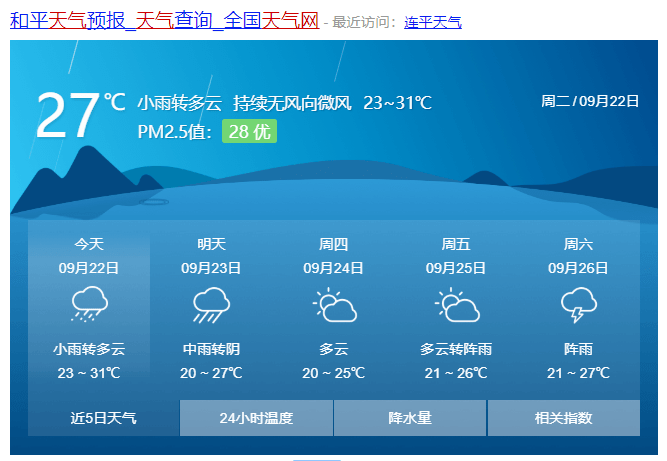Screen dimensions: 667x461
Task: Open the 降水量 tab
Action: pos(410,418)
